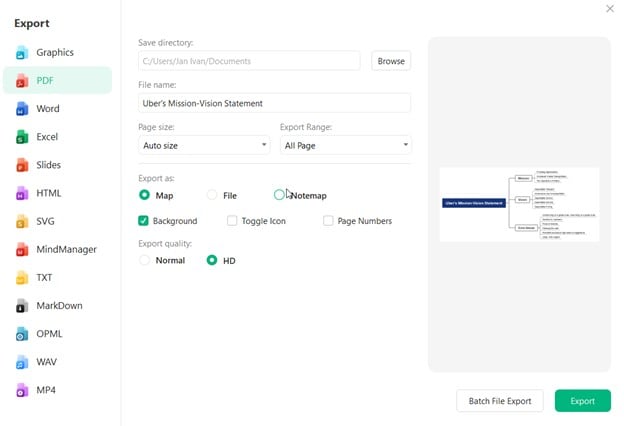The width and height of the screenshot is (624, 426).
Task: Open Slides export settings
Action: coord(49,165)
